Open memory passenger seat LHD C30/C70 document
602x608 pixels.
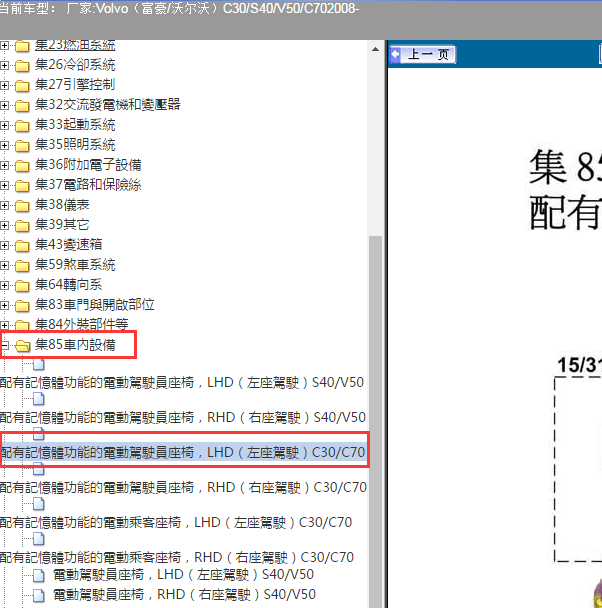click(176, 523)
